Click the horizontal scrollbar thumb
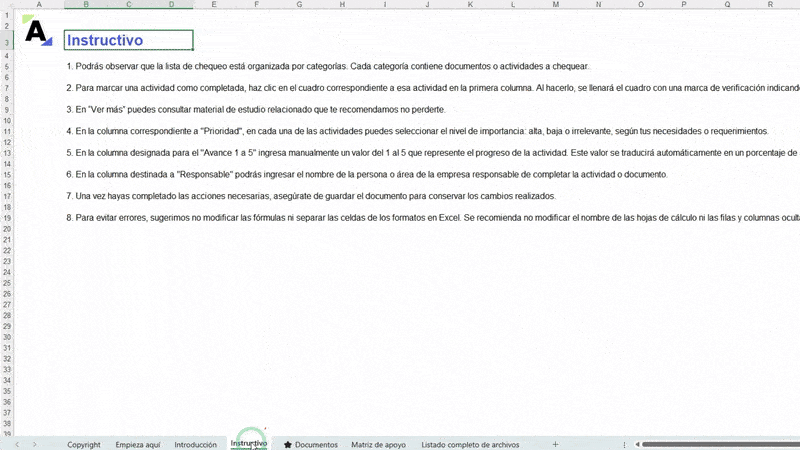 pos(720,444)
